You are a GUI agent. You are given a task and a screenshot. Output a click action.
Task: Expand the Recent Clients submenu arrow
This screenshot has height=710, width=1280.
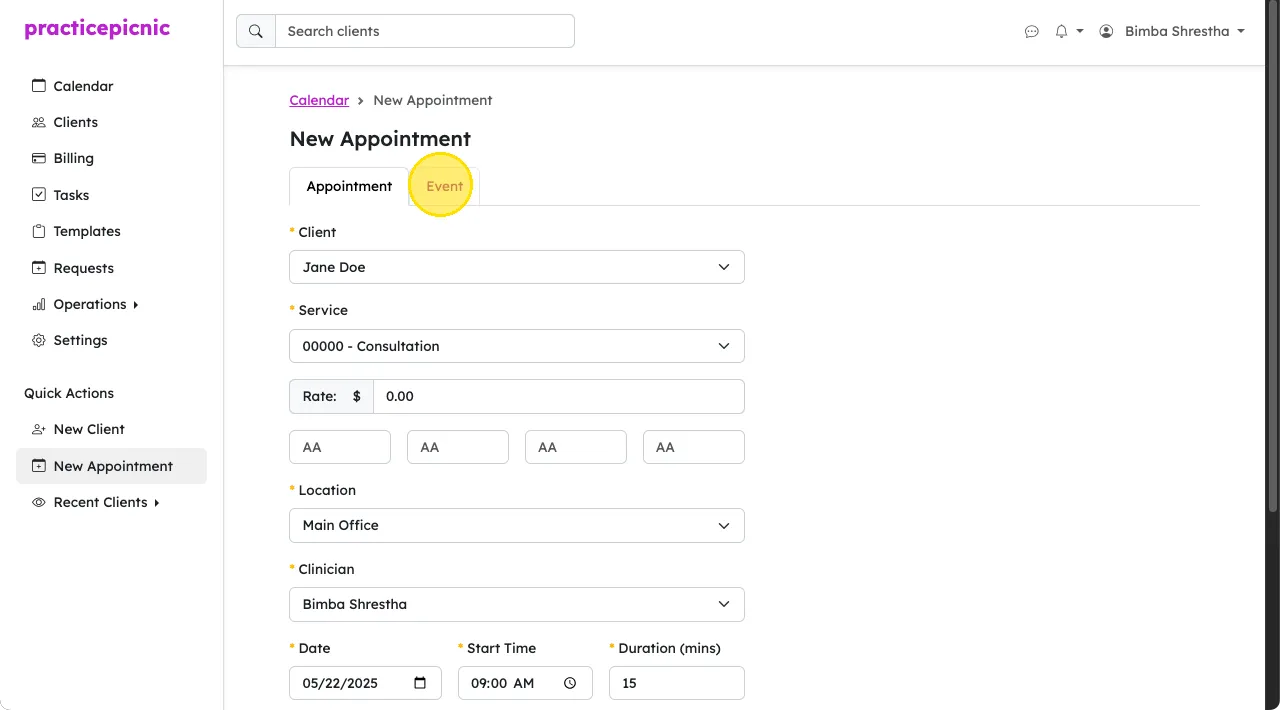pyautogui.click(x=156, y=503)
